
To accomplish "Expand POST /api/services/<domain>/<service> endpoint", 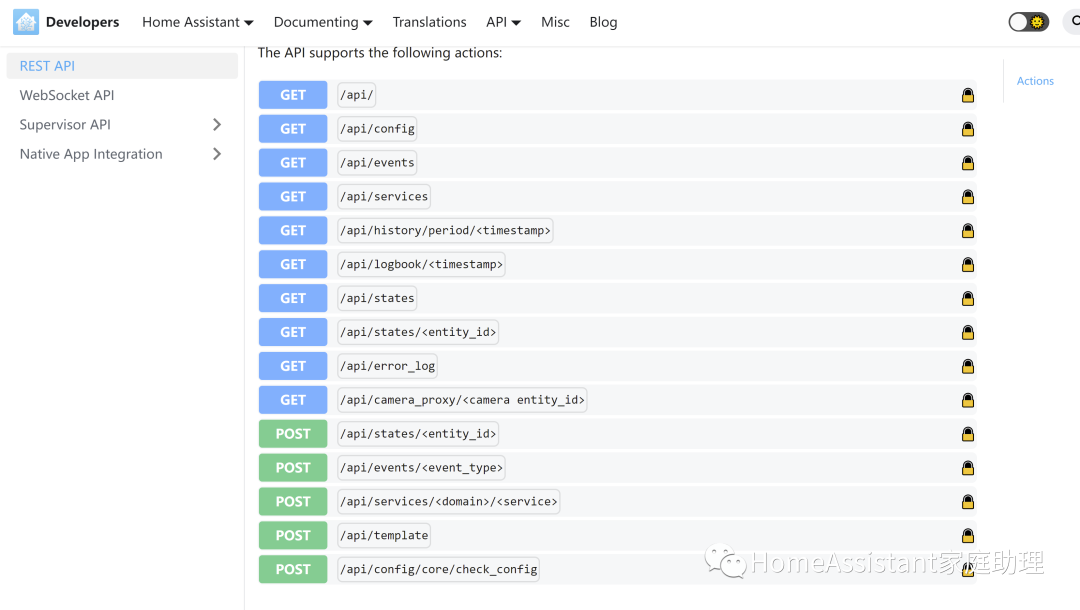I will [x=617, y=501].
